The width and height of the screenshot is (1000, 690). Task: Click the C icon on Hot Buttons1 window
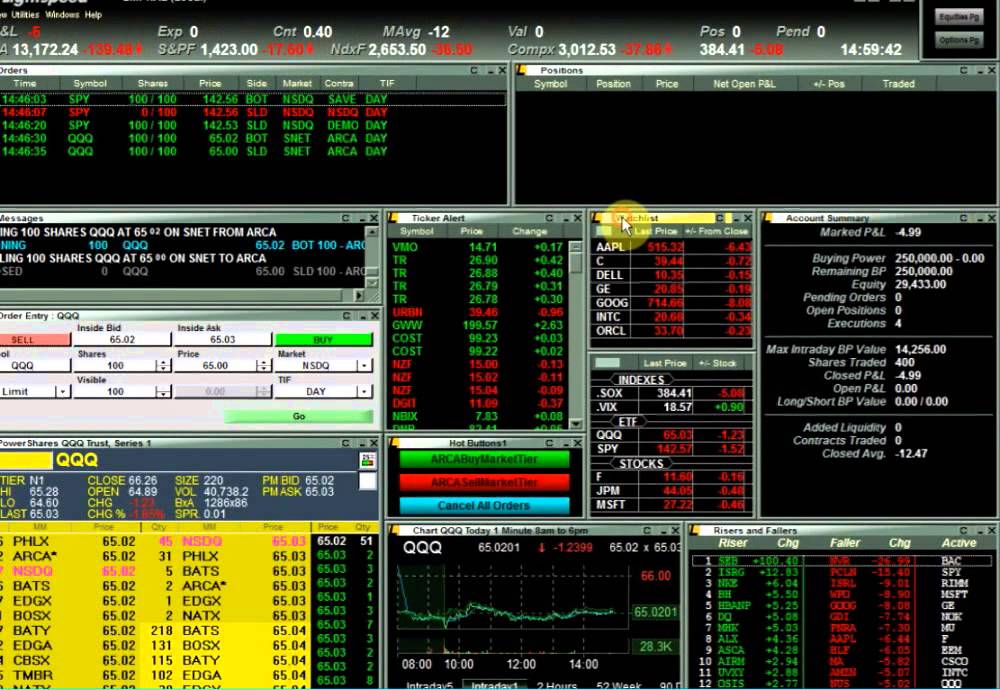(x=549, y=443)
